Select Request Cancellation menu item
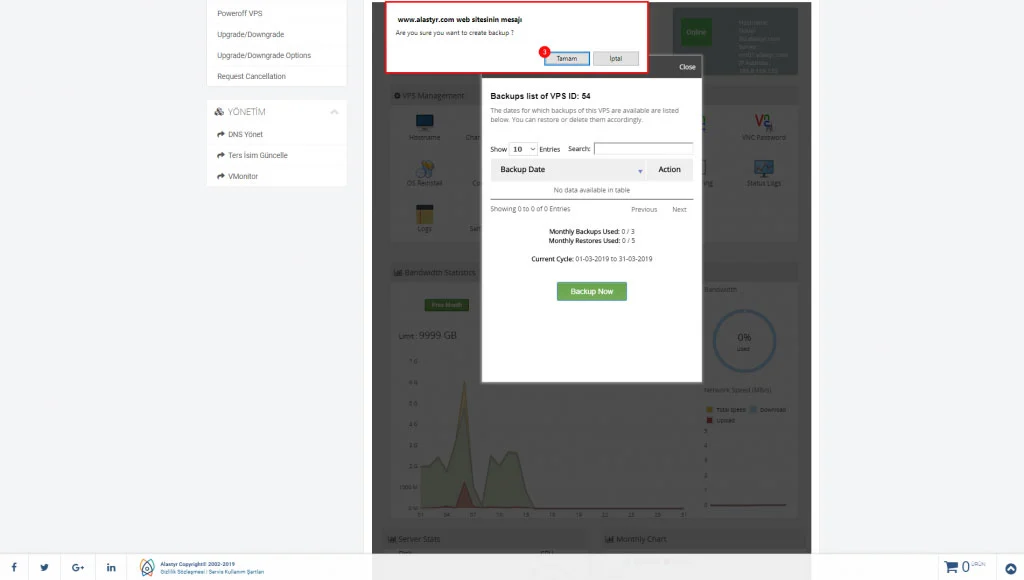Image resolution: width=1024 pixels, height=580 pixels. coord(251,76)
